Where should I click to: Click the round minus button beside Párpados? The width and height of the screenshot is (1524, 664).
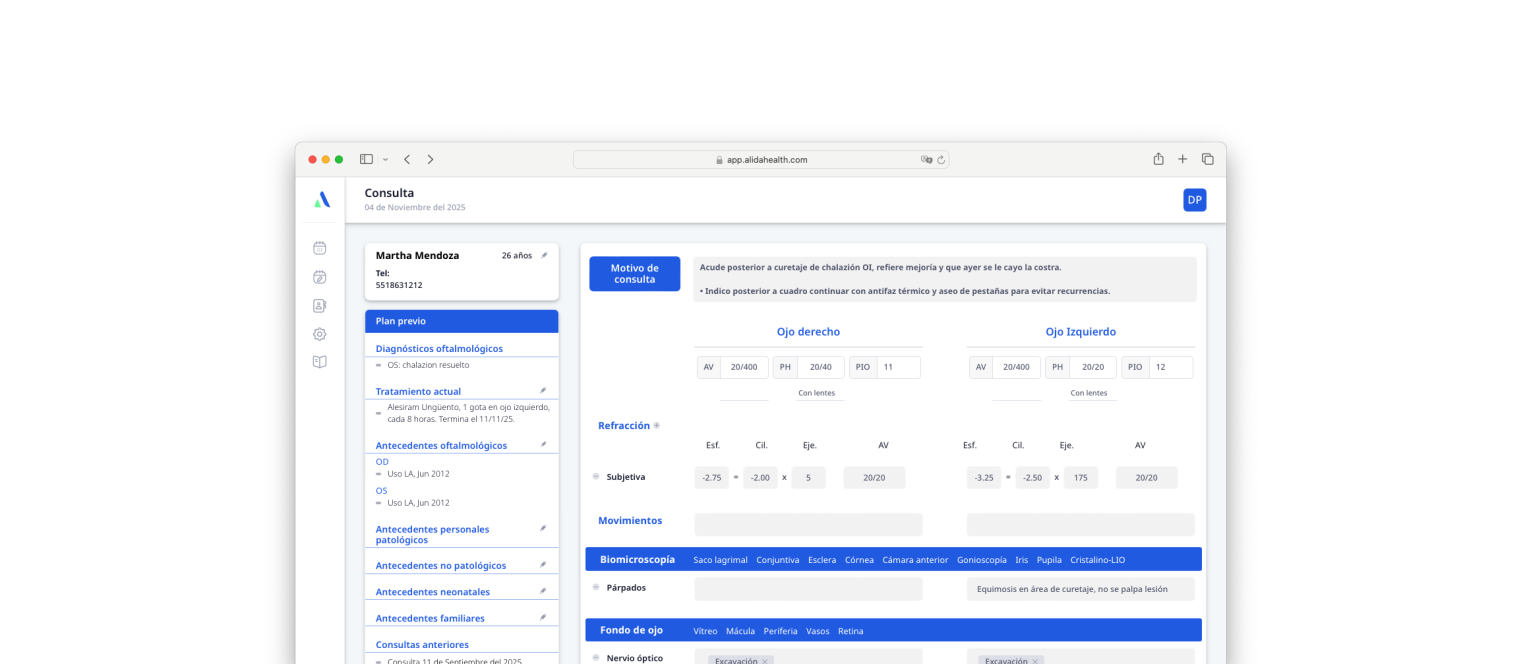pos(596,587)
